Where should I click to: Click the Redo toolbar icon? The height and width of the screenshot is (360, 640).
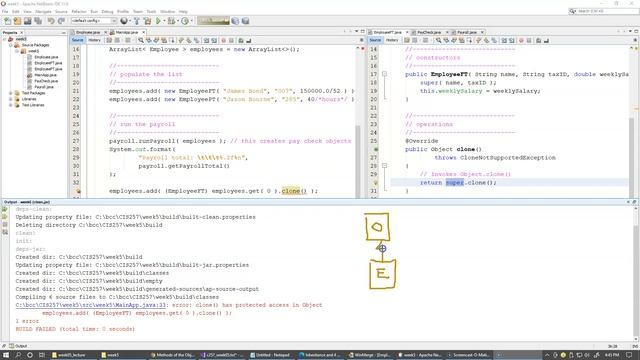pyautogui.click(x=61, y=21)
